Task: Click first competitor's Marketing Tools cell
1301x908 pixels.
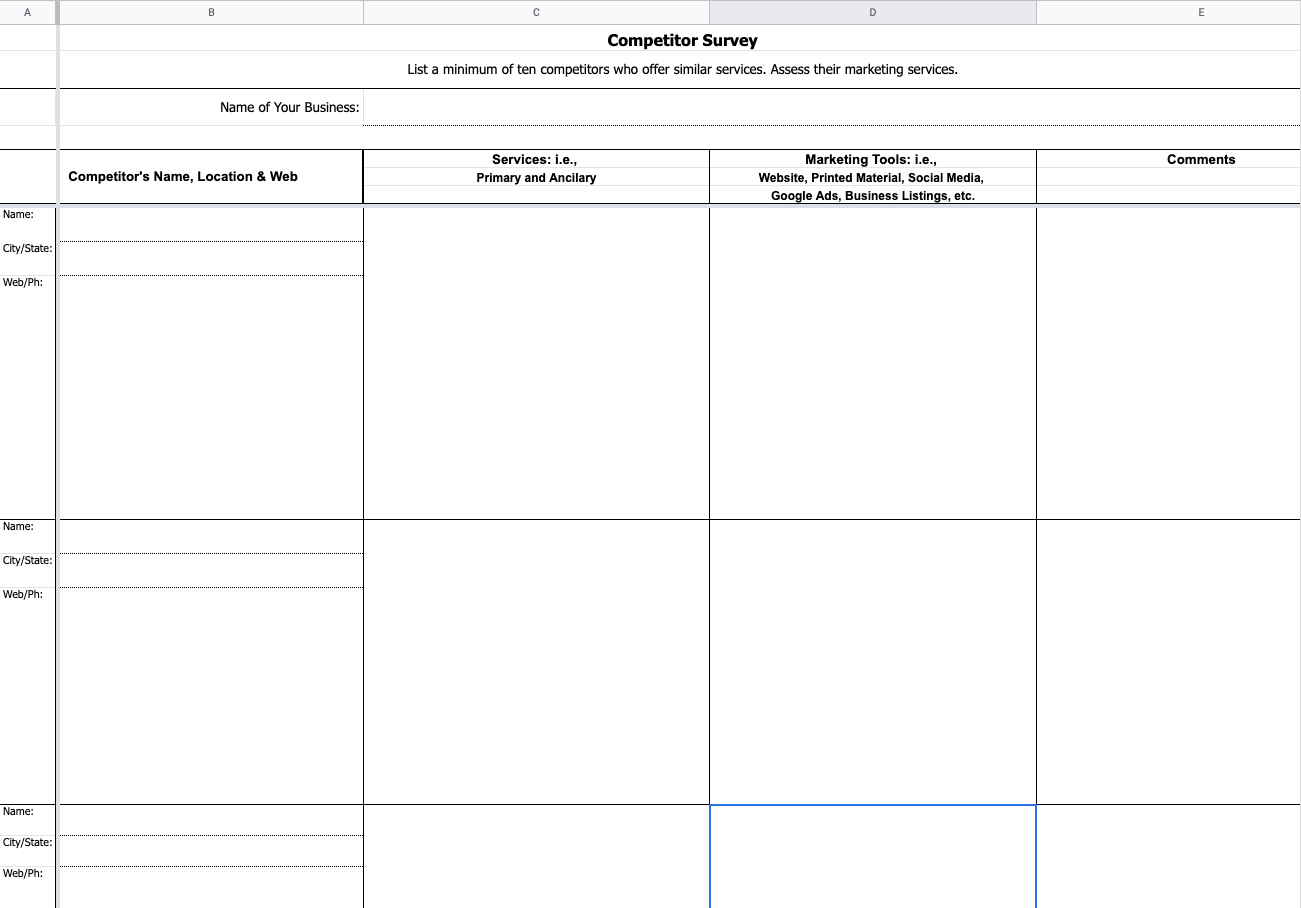Action: point(873,363)
